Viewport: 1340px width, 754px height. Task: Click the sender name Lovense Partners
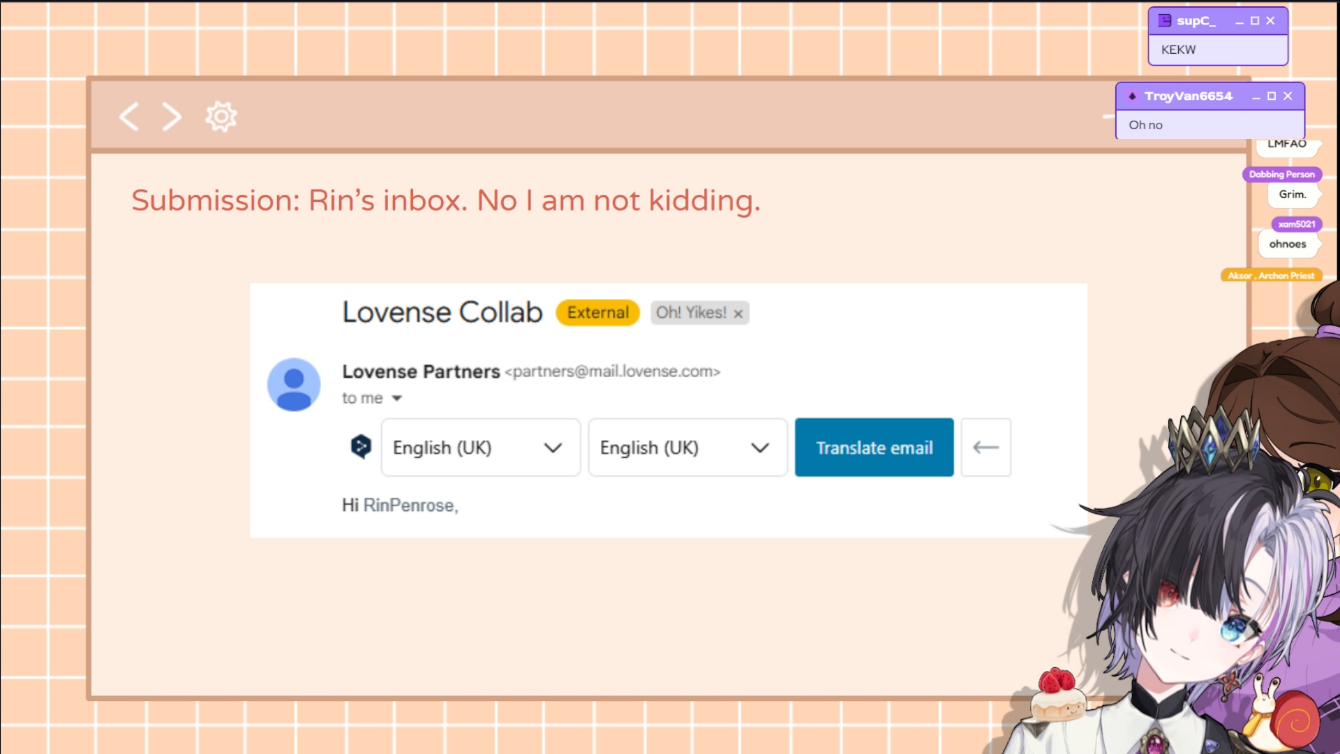(x=421, y=372)
